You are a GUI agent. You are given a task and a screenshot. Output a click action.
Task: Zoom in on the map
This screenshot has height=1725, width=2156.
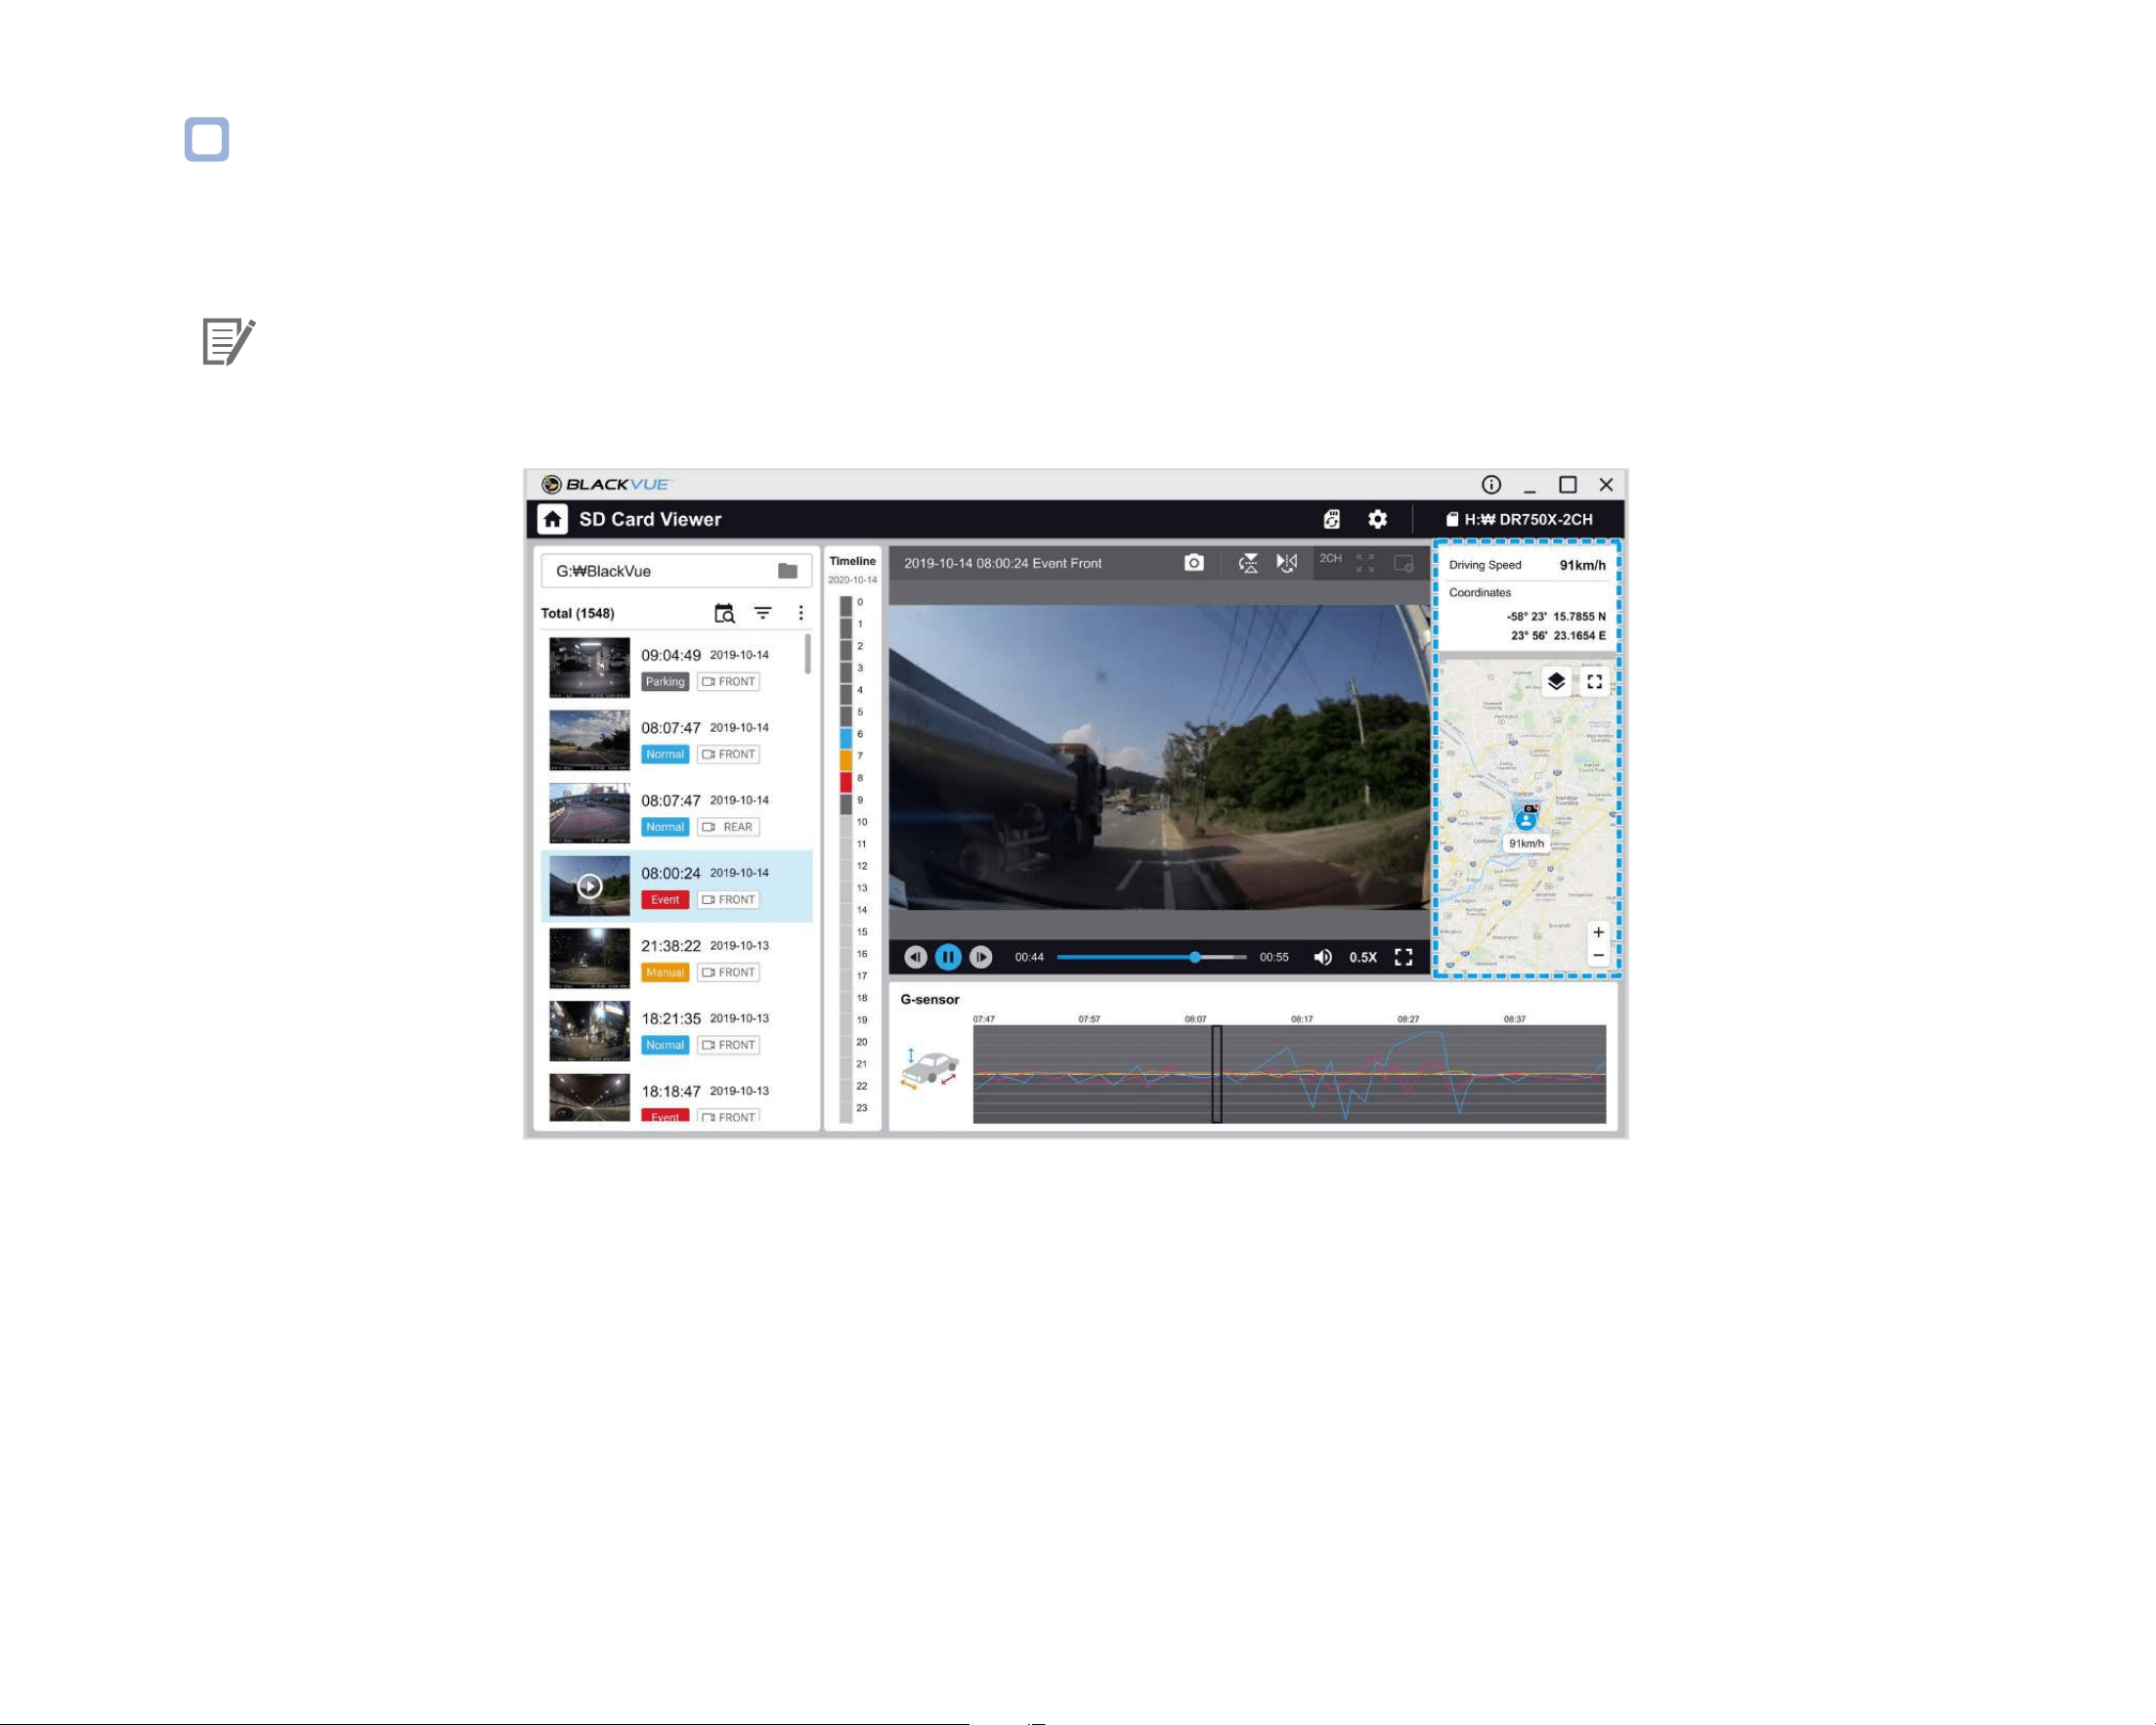click(x=1598, y=932)
